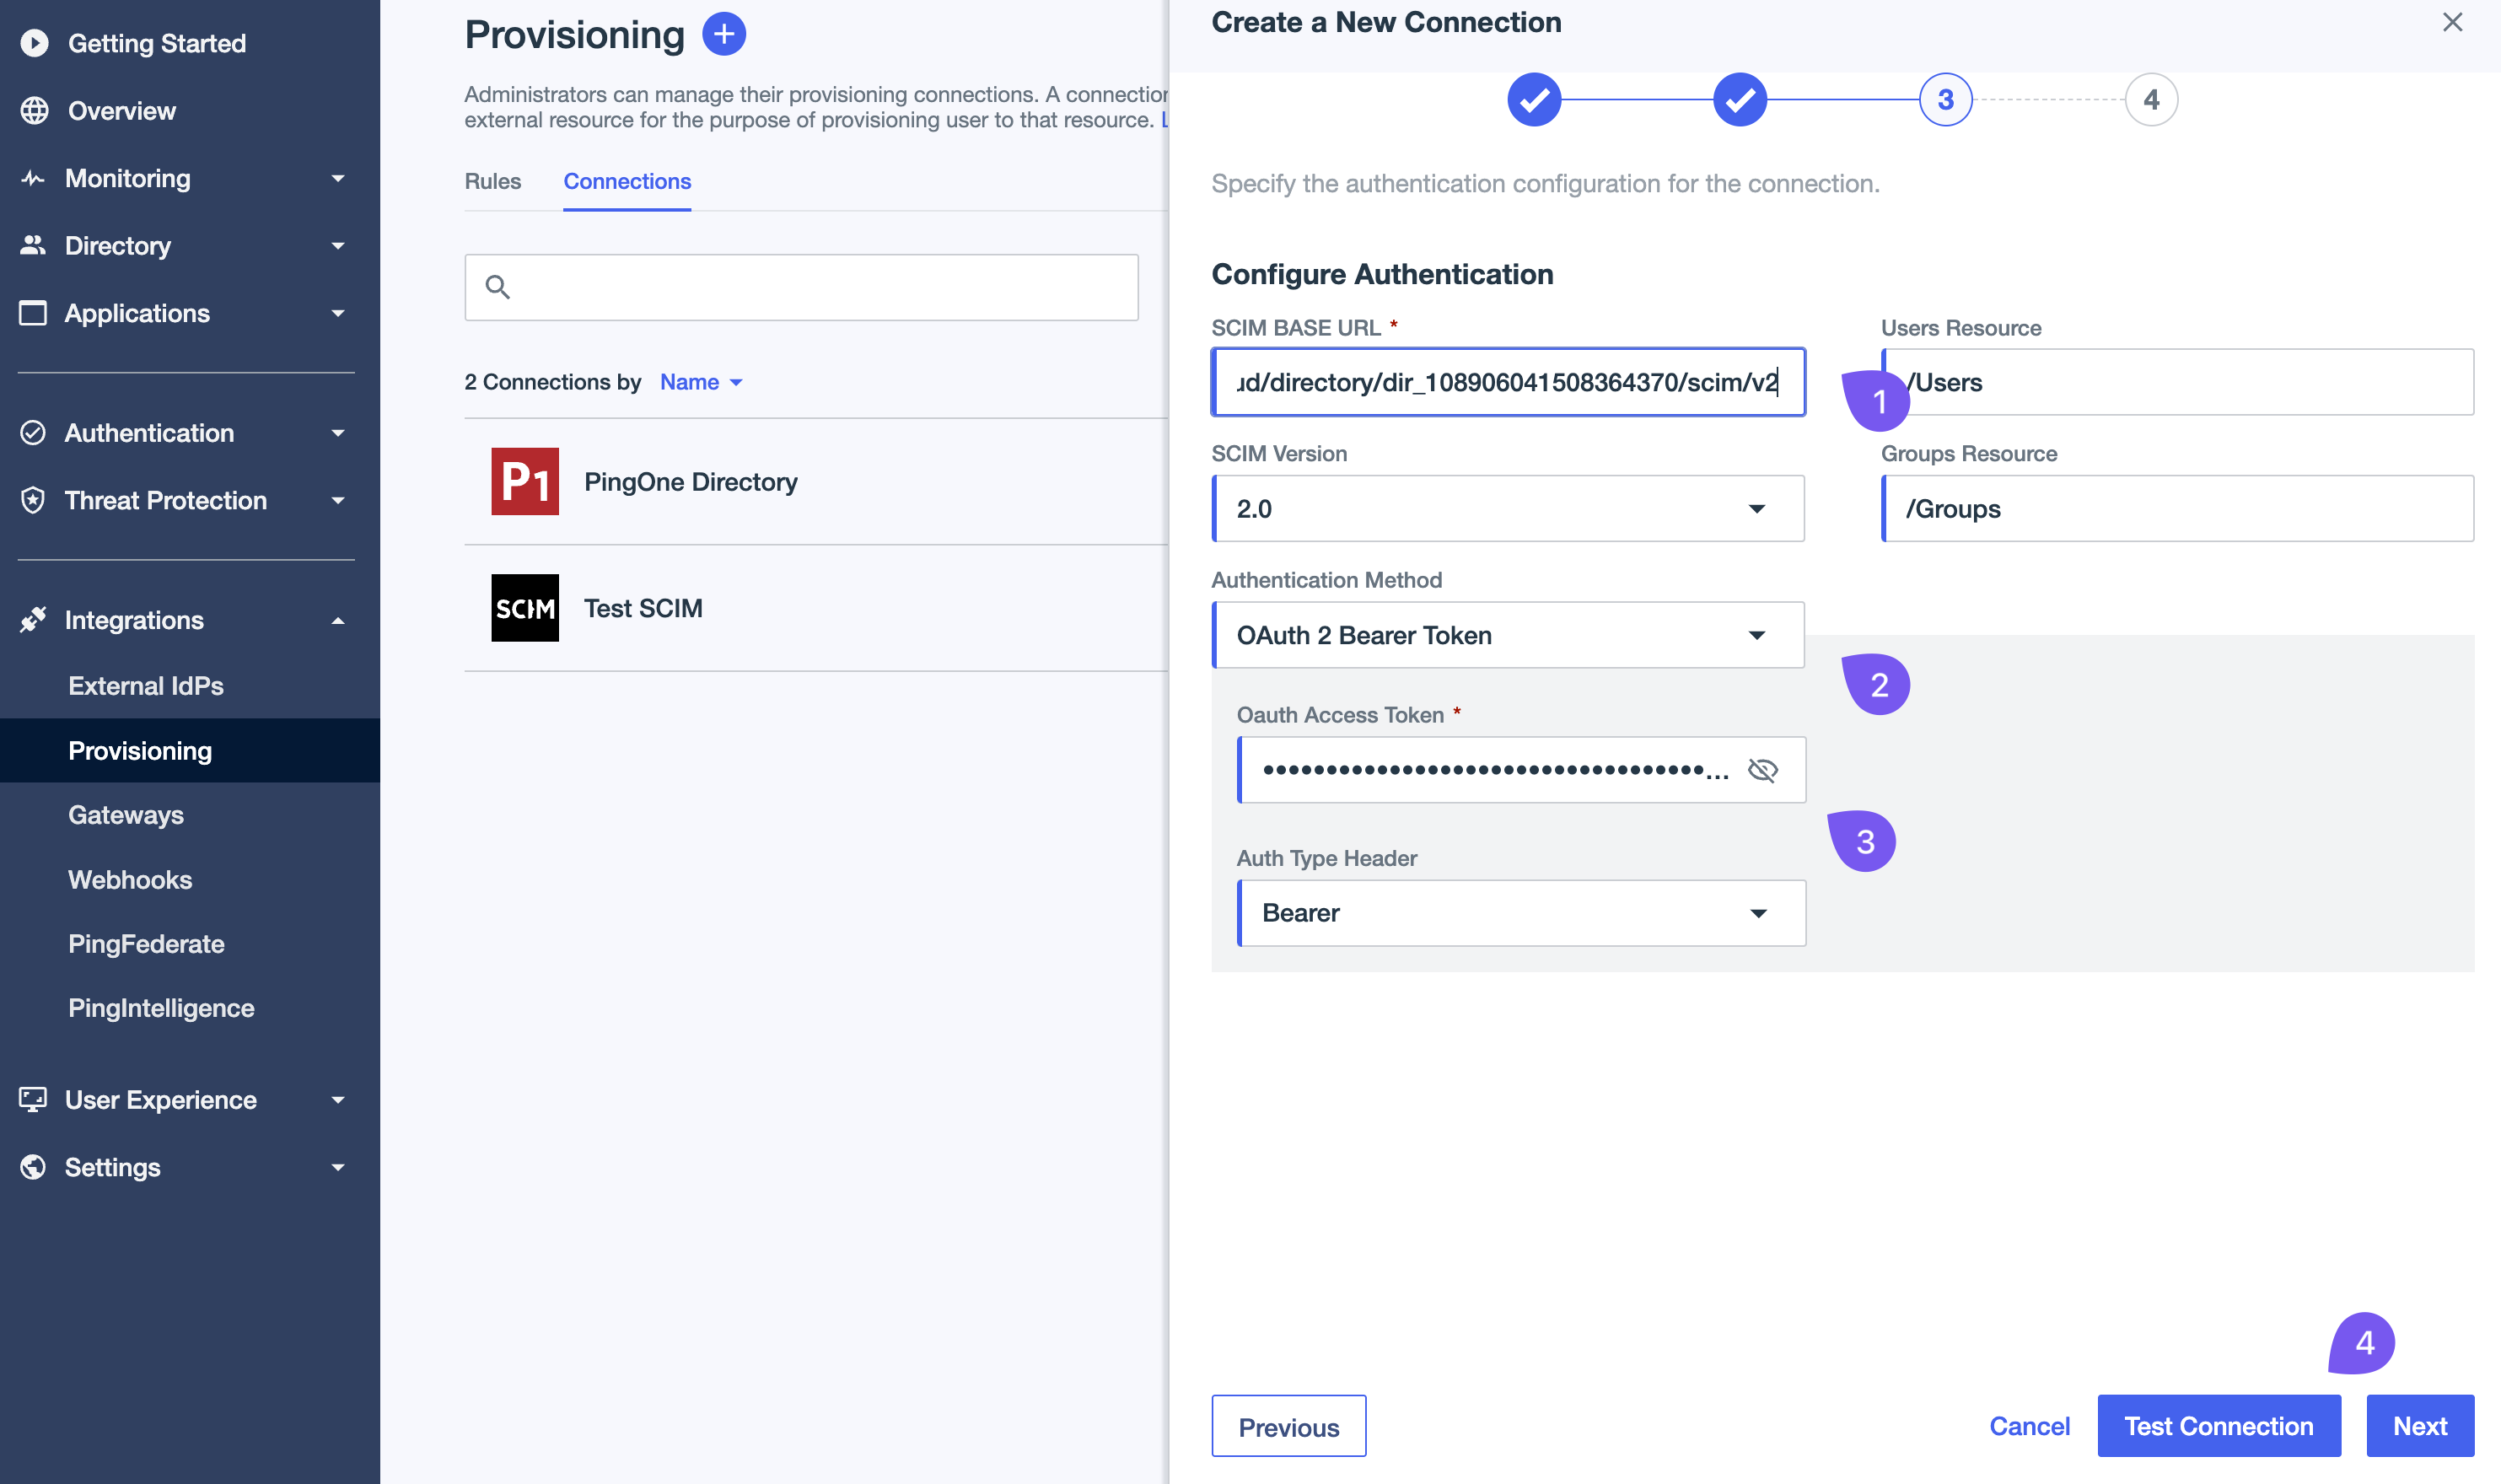Image resolution: width=2501 pixels, height=1484 pixels.
Task: Open the SCIM Version dropdown
Action: (1760, 508)
